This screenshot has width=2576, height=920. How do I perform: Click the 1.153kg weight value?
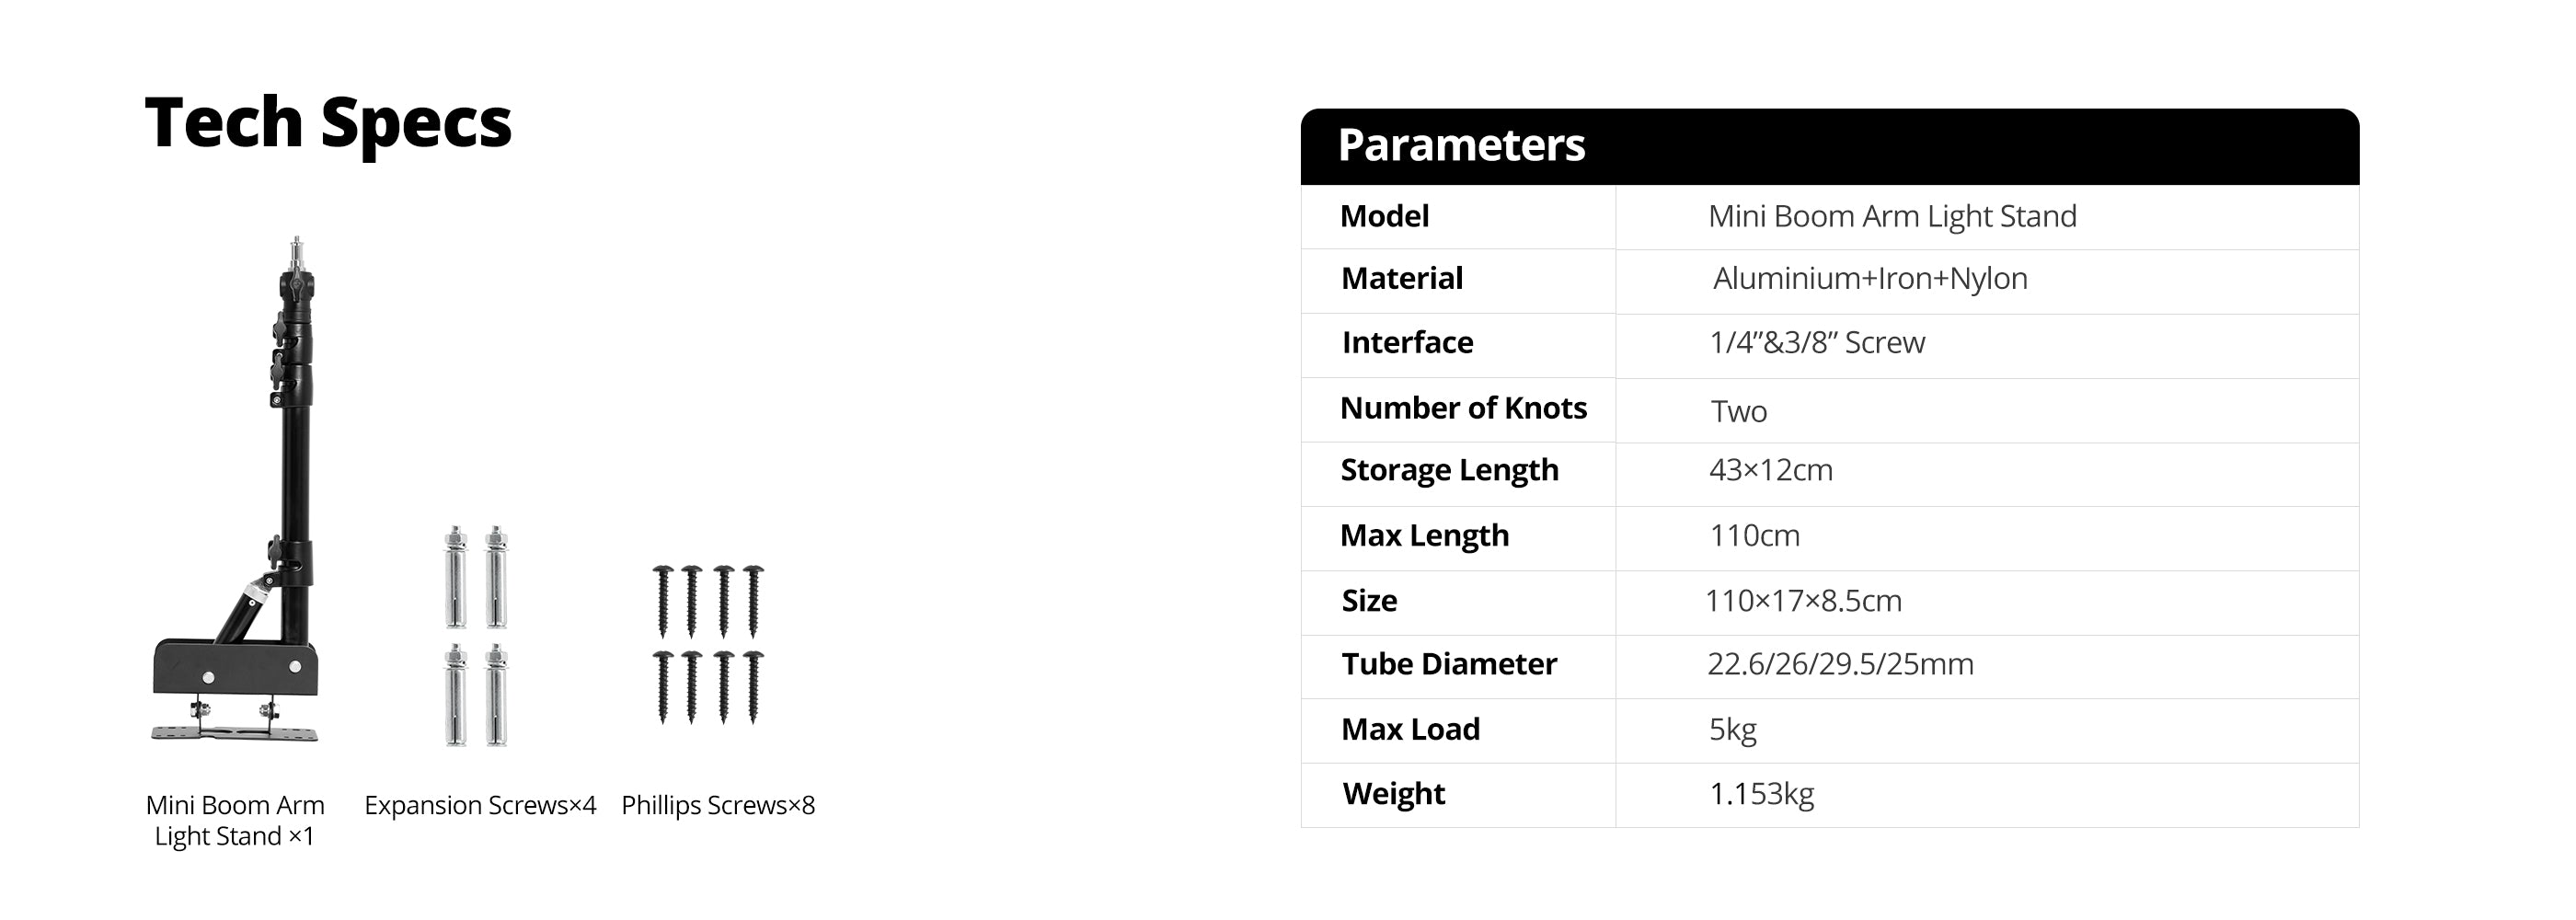coord(1761,793)
